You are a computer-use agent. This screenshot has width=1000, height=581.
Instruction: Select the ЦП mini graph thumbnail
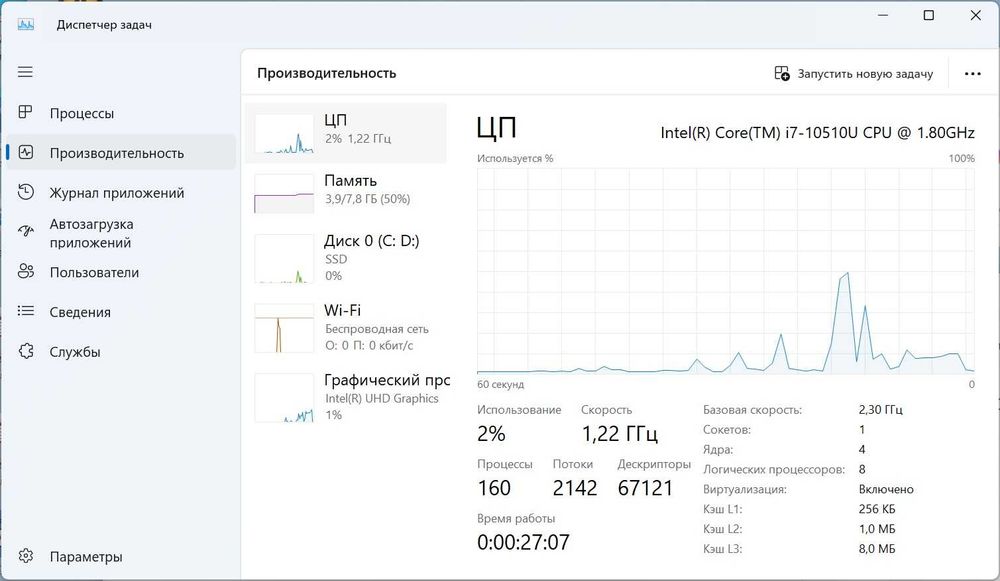click(284, 134)
